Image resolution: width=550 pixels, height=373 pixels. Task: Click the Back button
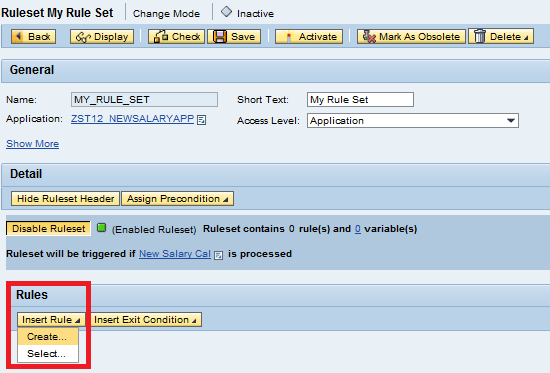tap(33, 36)
